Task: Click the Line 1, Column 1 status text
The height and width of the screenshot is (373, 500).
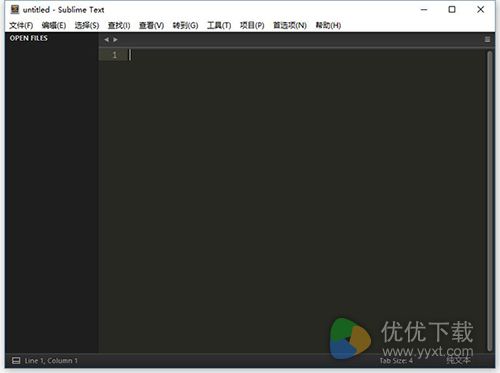Action: (x=51, y=361)
